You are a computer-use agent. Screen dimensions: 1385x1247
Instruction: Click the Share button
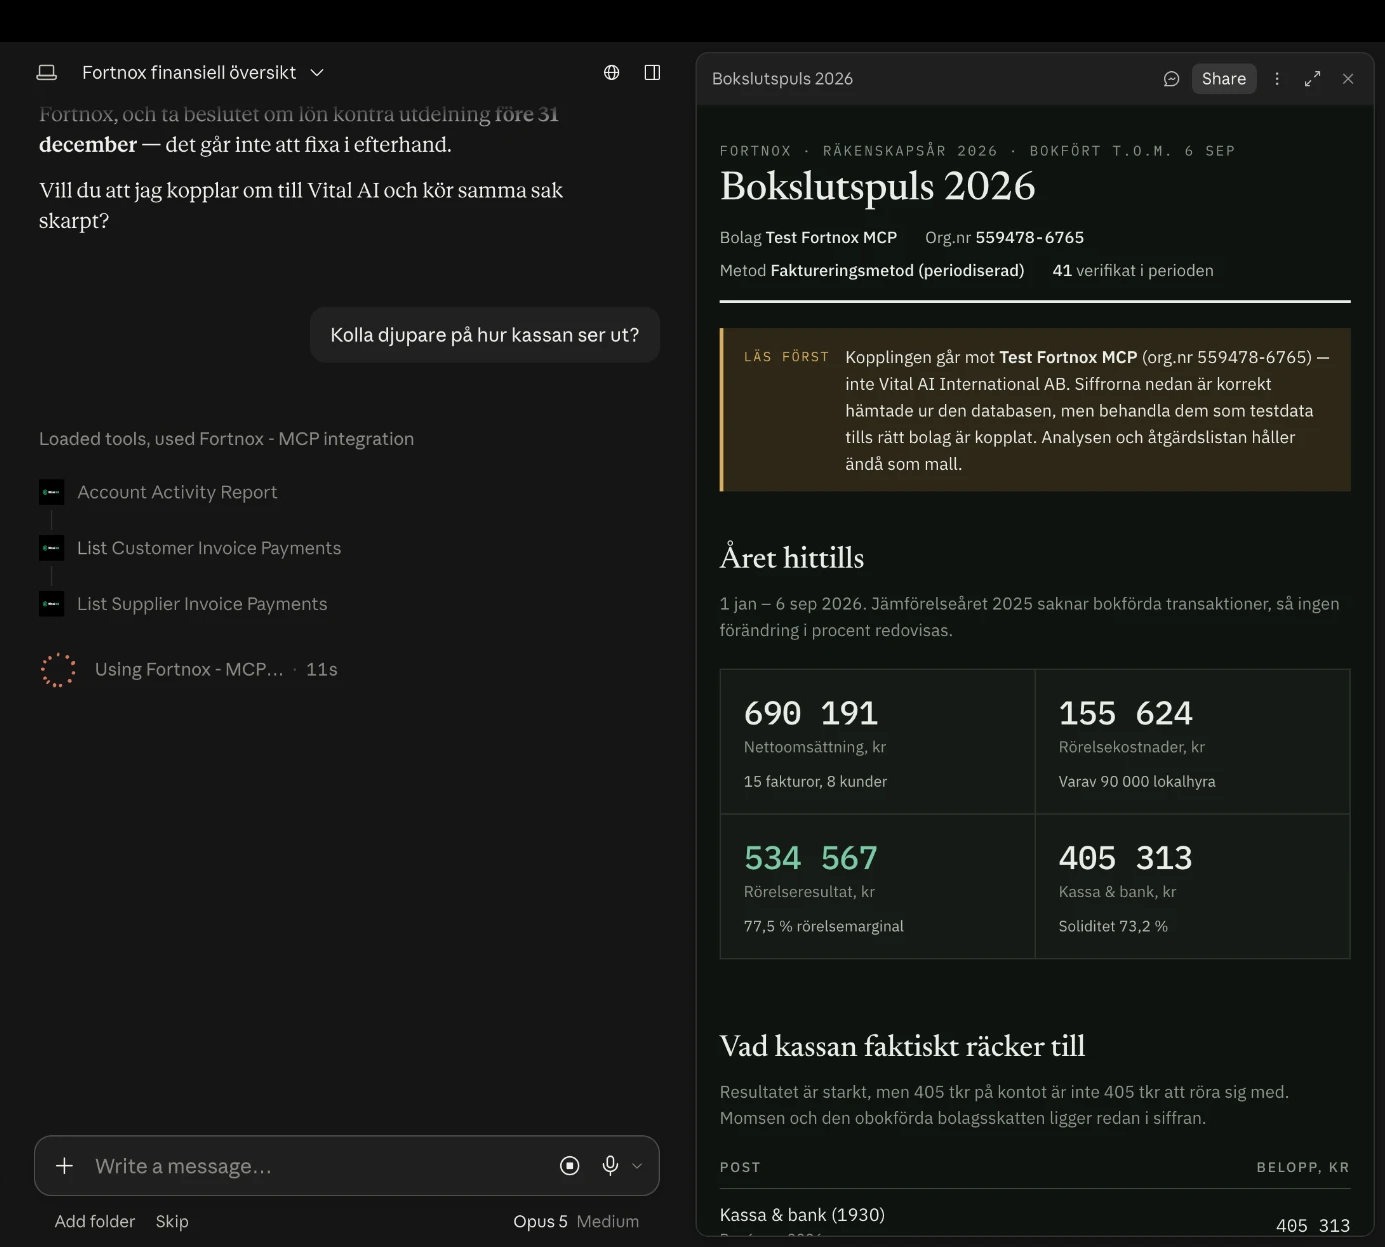(1224, 79)
